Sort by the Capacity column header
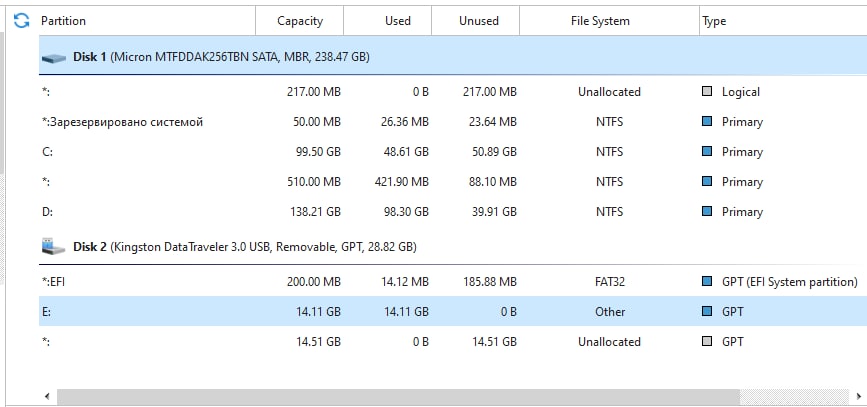This screenshot has height=407, width=867. (x=300, y=21)
